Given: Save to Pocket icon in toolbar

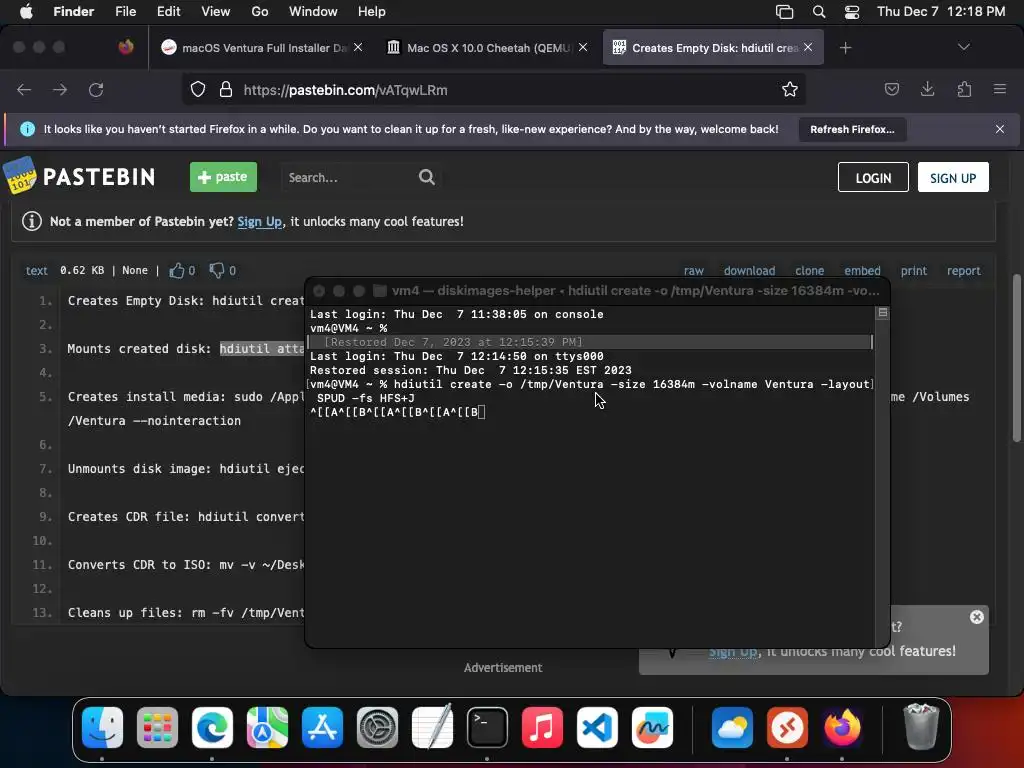Looking at the screenshot, I should coord(891,89).
